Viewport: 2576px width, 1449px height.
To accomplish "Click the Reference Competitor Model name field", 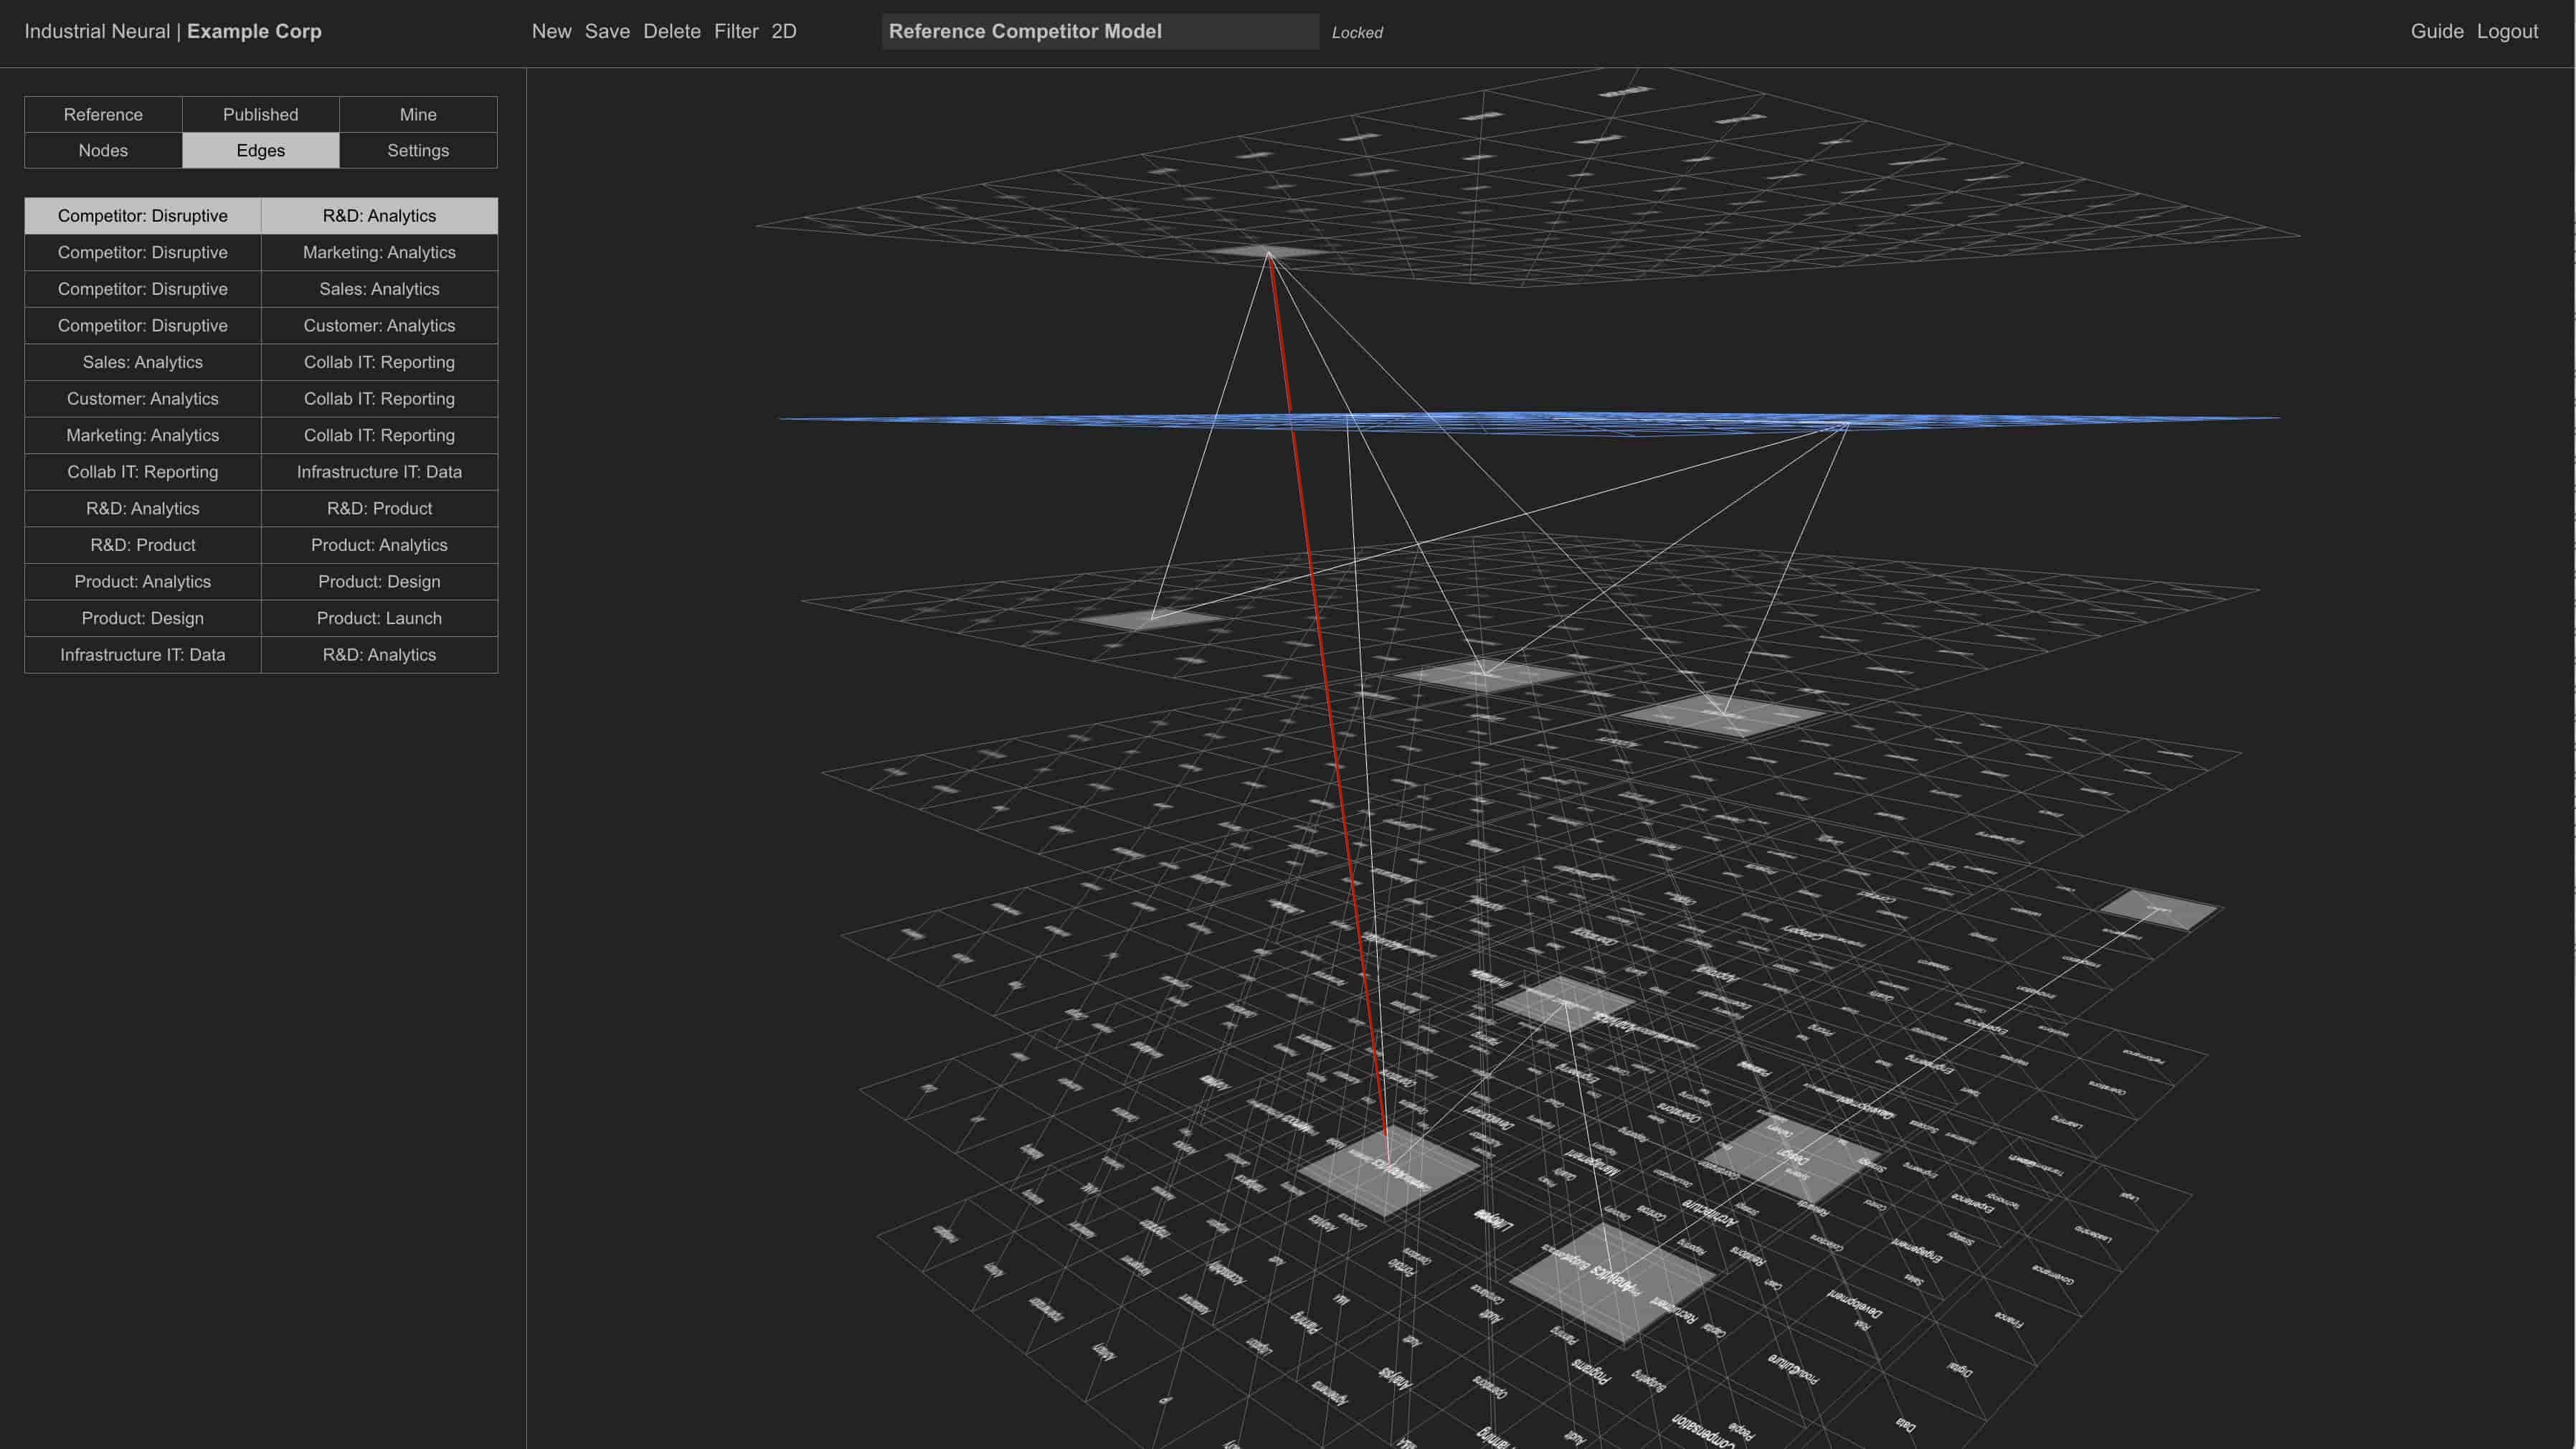I will (x=1100, y=31).
